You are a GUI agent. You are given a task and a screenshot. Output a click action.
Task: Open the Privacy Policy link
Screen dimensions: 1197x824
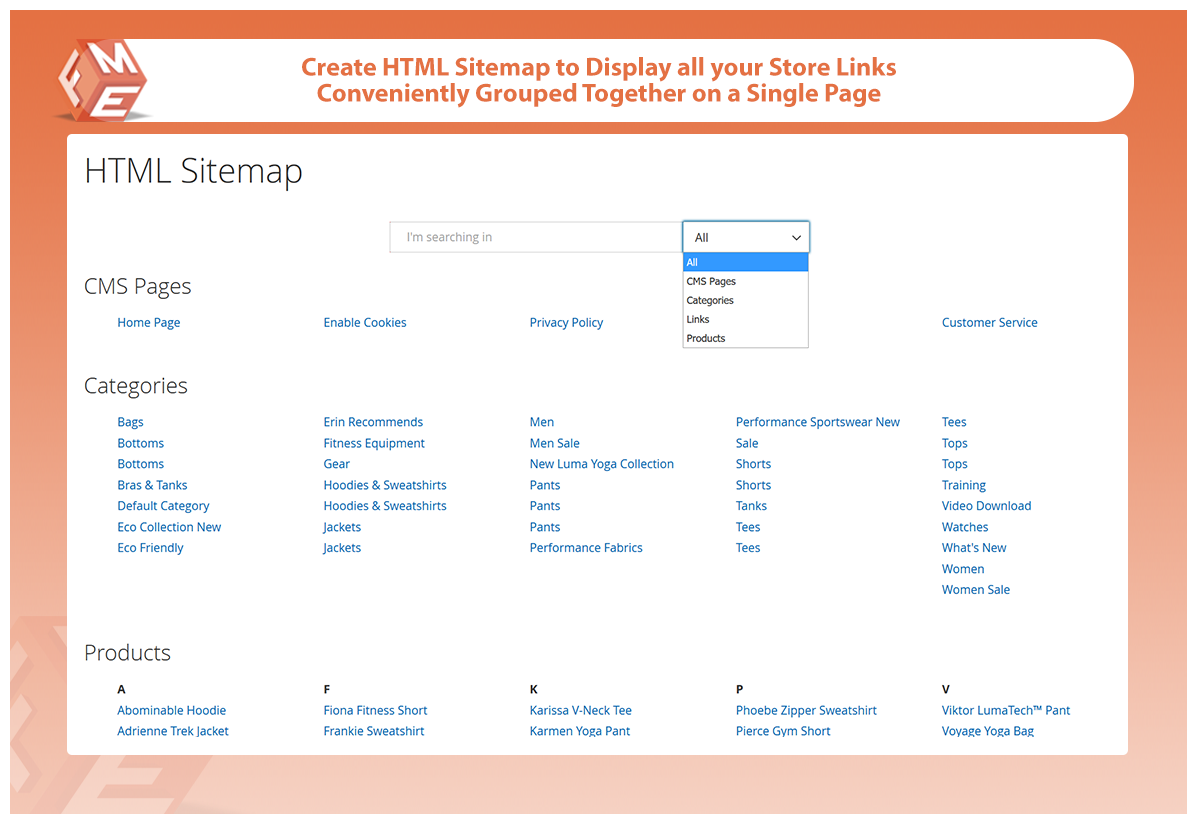coord(566,323)
